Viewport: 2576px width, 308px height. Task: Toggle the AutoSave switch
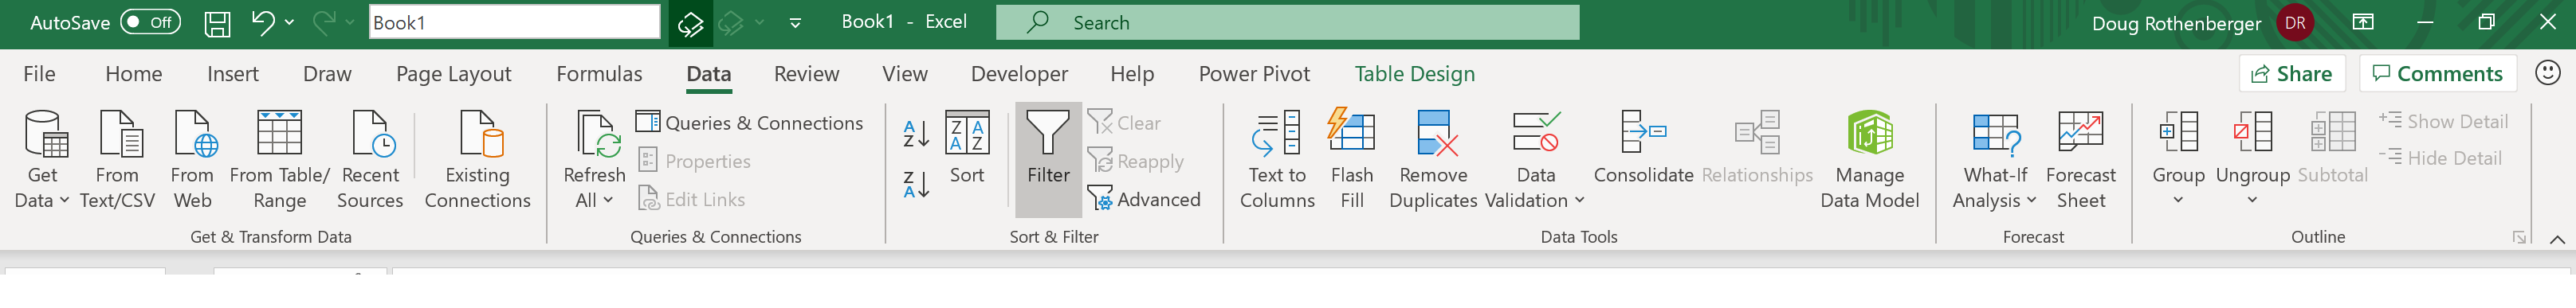(150, 22)
